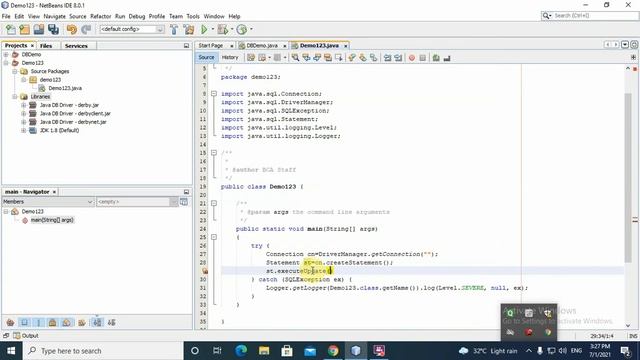The height and width of the screenshot is (360, 640).
Task: Switch to the Files tab
Action: click(x=46, y=46)
